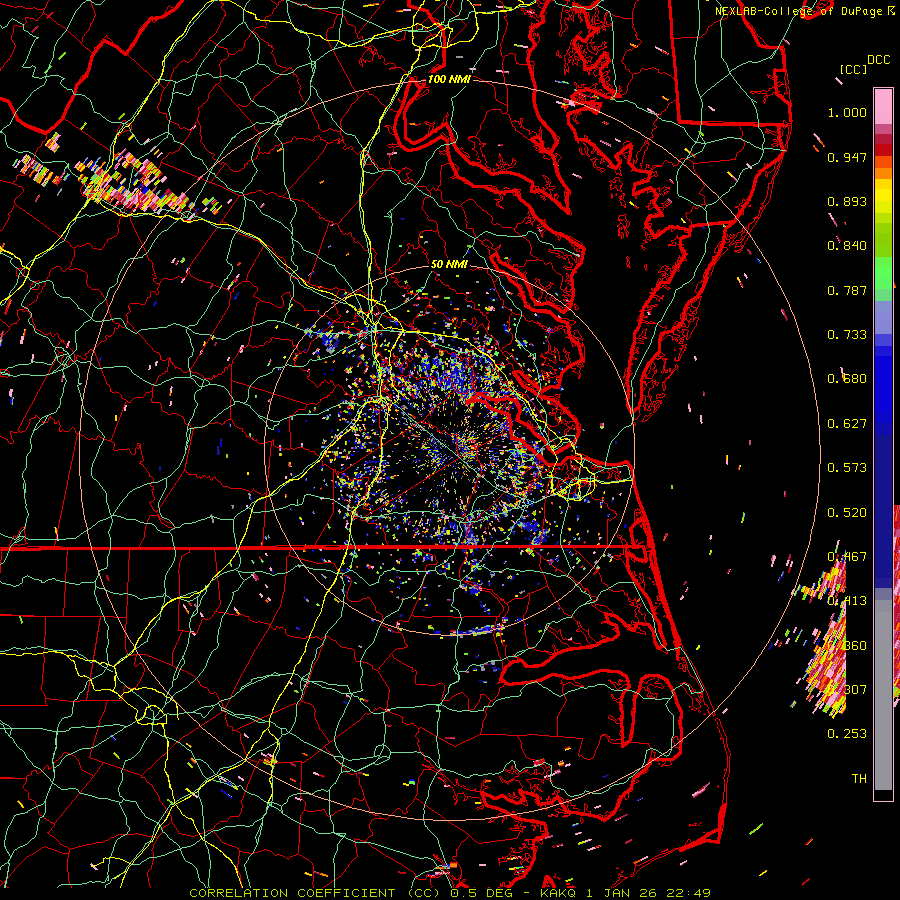Click the 1.000 legend value
The image size is (900, 900).
point(847,112)
